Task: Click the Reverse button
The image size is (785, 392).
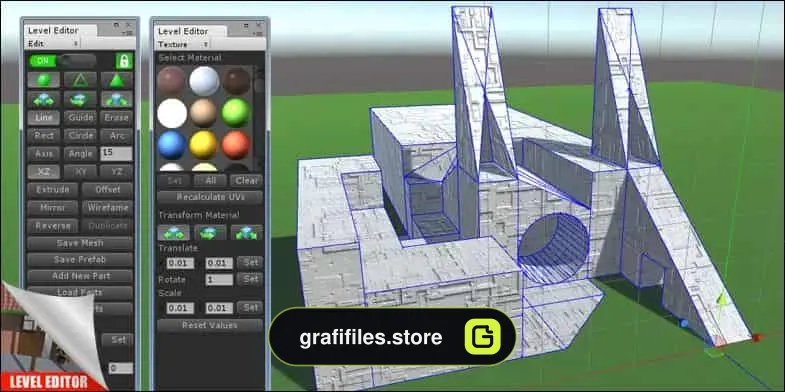Action: coord(53,226)
